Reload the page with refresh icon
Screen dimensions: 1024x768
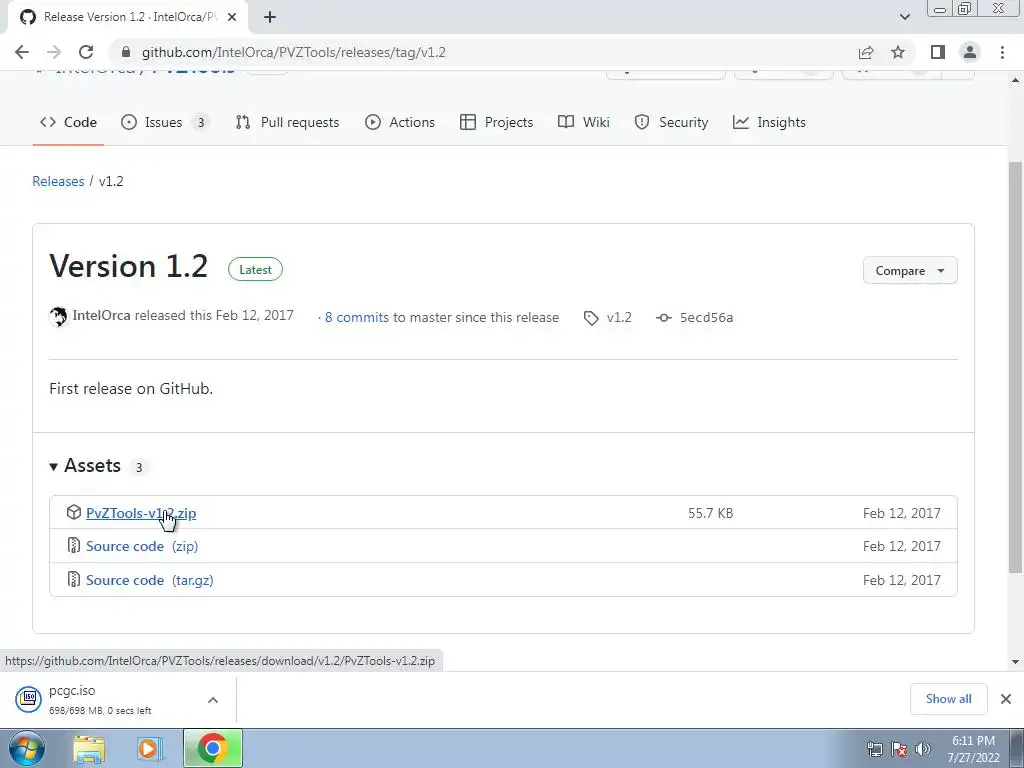pyautogui.click(x=86, y=52)
